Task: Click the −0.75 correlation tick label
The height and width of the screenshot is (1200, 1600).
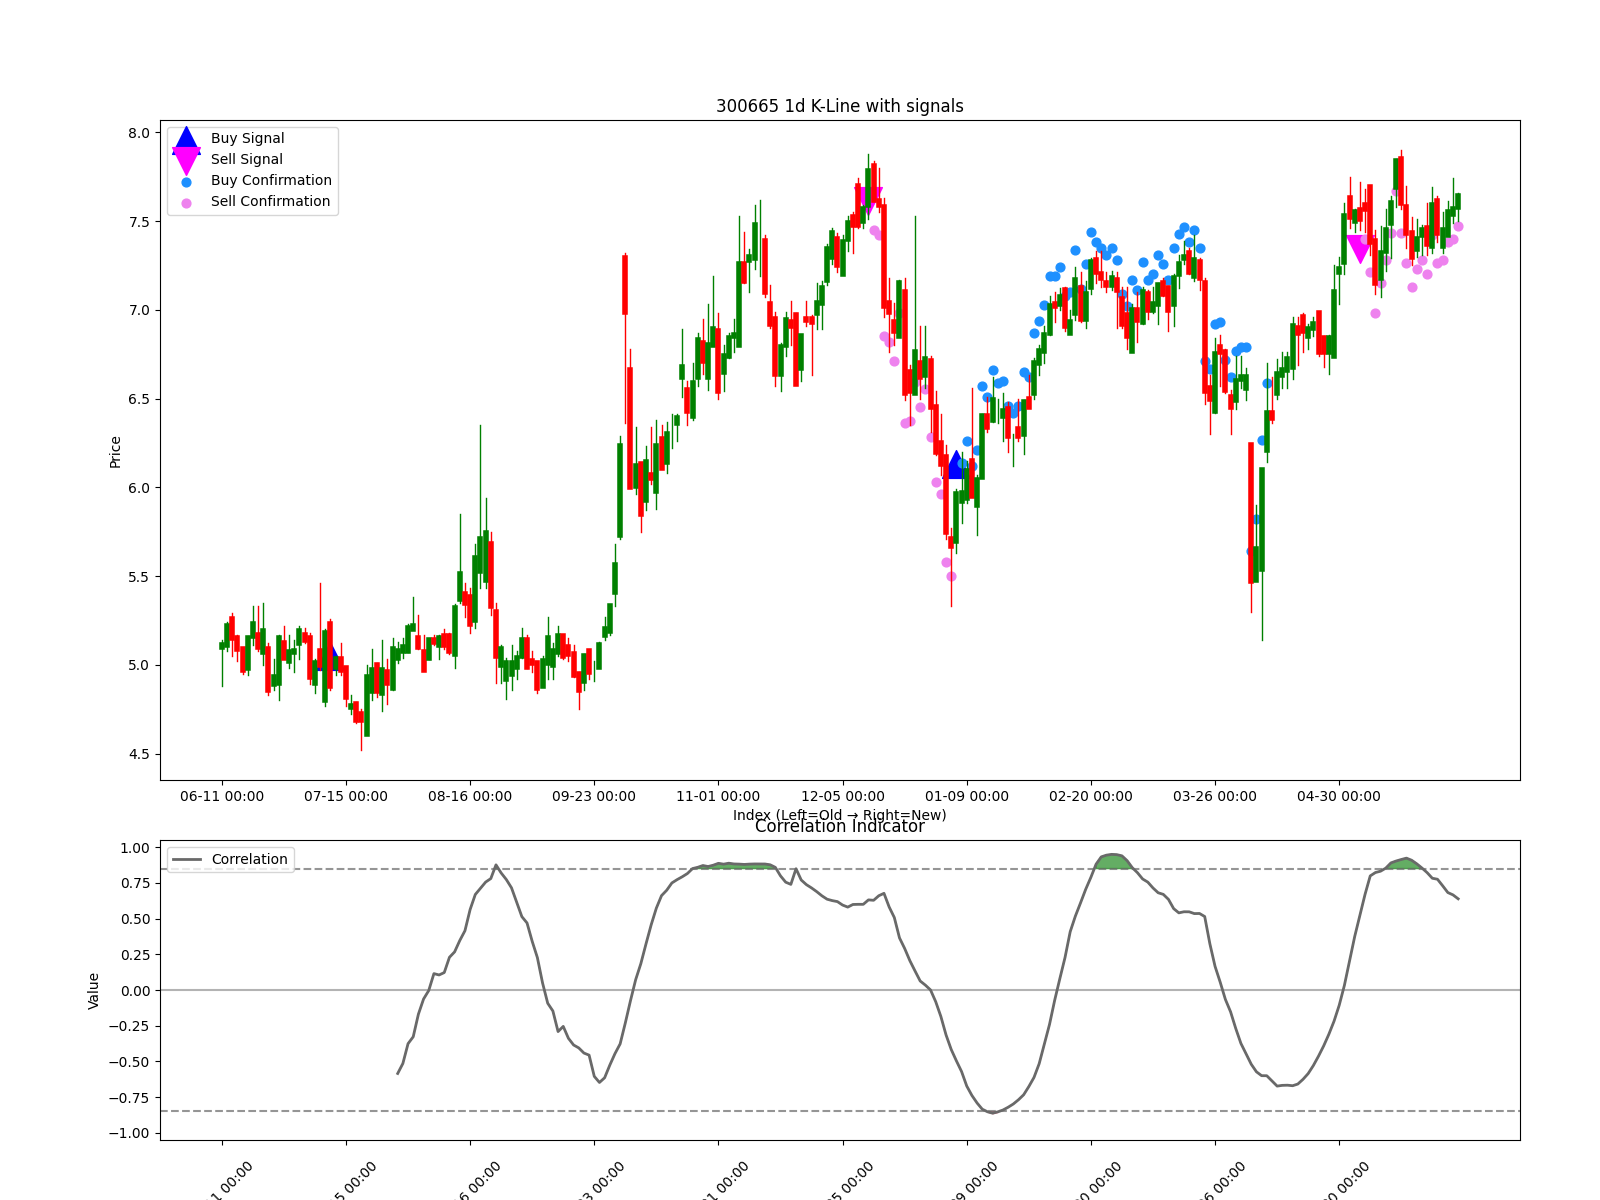Action: tap(130, 1098)
